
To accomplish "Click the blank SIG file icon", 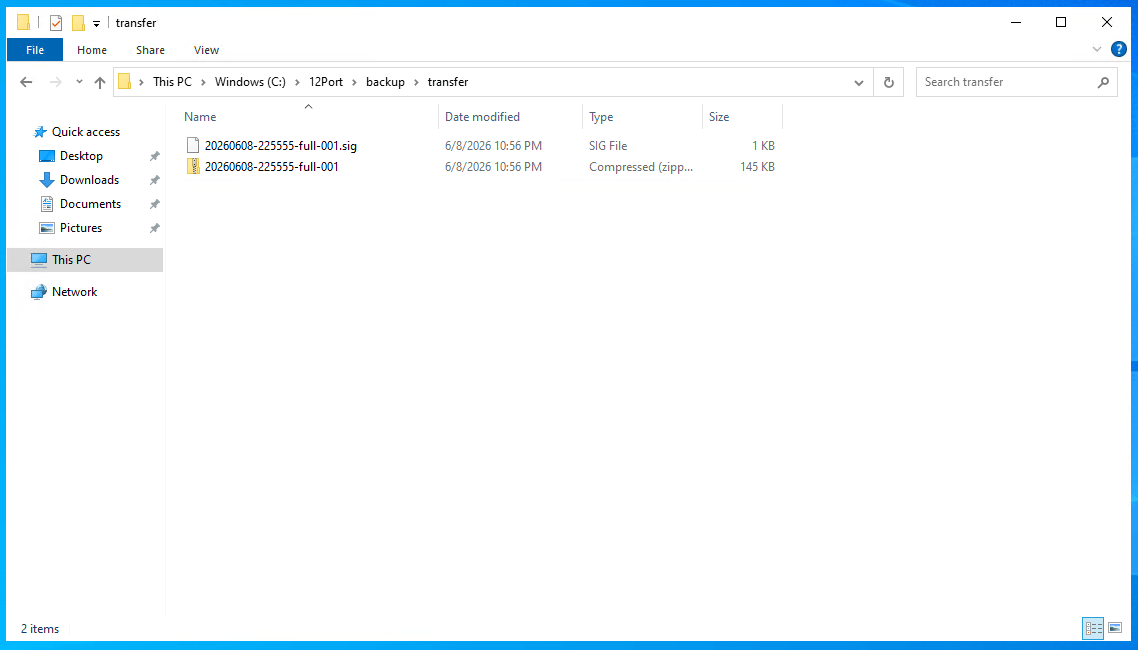I will (192, 145).
